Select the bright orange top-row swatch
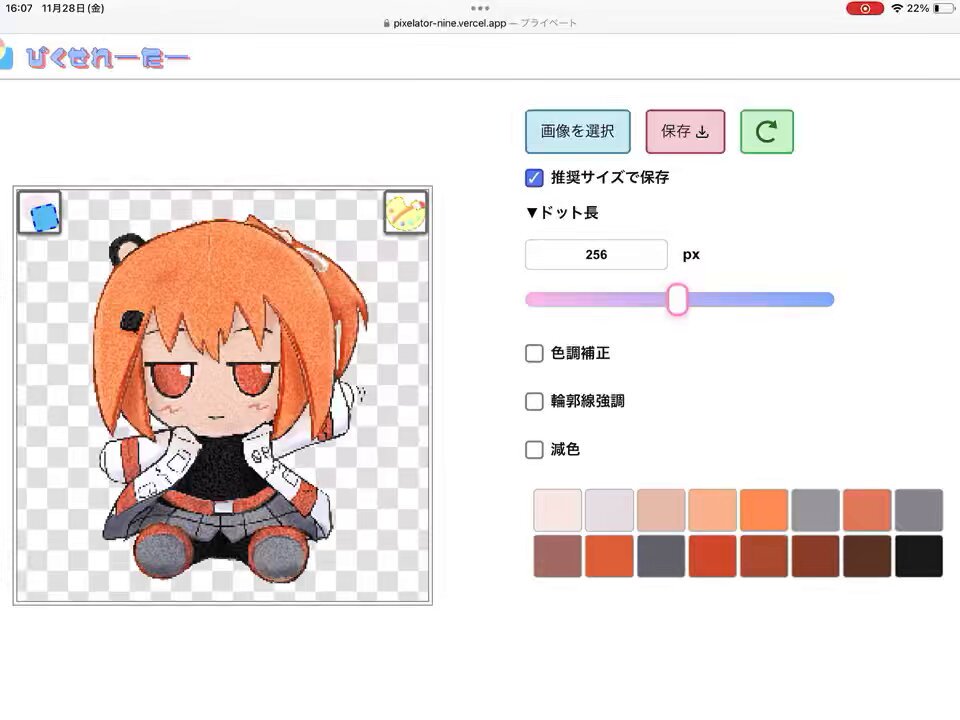Image resolution: width=960 pixels, height=720 pixels. click(764, 510)
